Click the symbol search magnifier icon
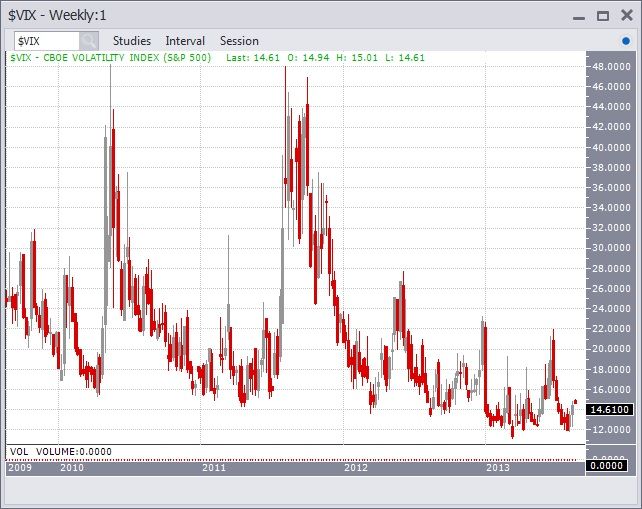The image size is (642, 509). (89, 41)
